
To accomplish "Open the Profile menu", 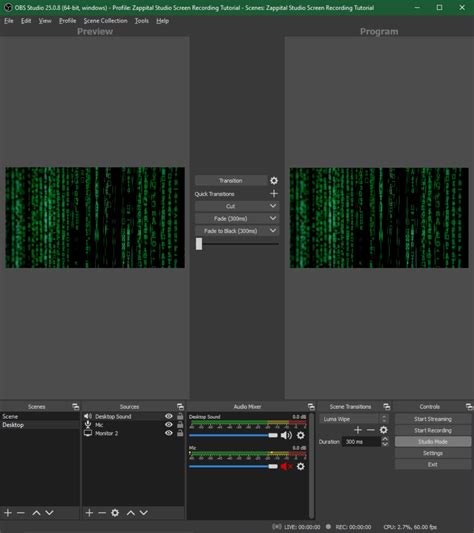I will click(x=67, y=21).
